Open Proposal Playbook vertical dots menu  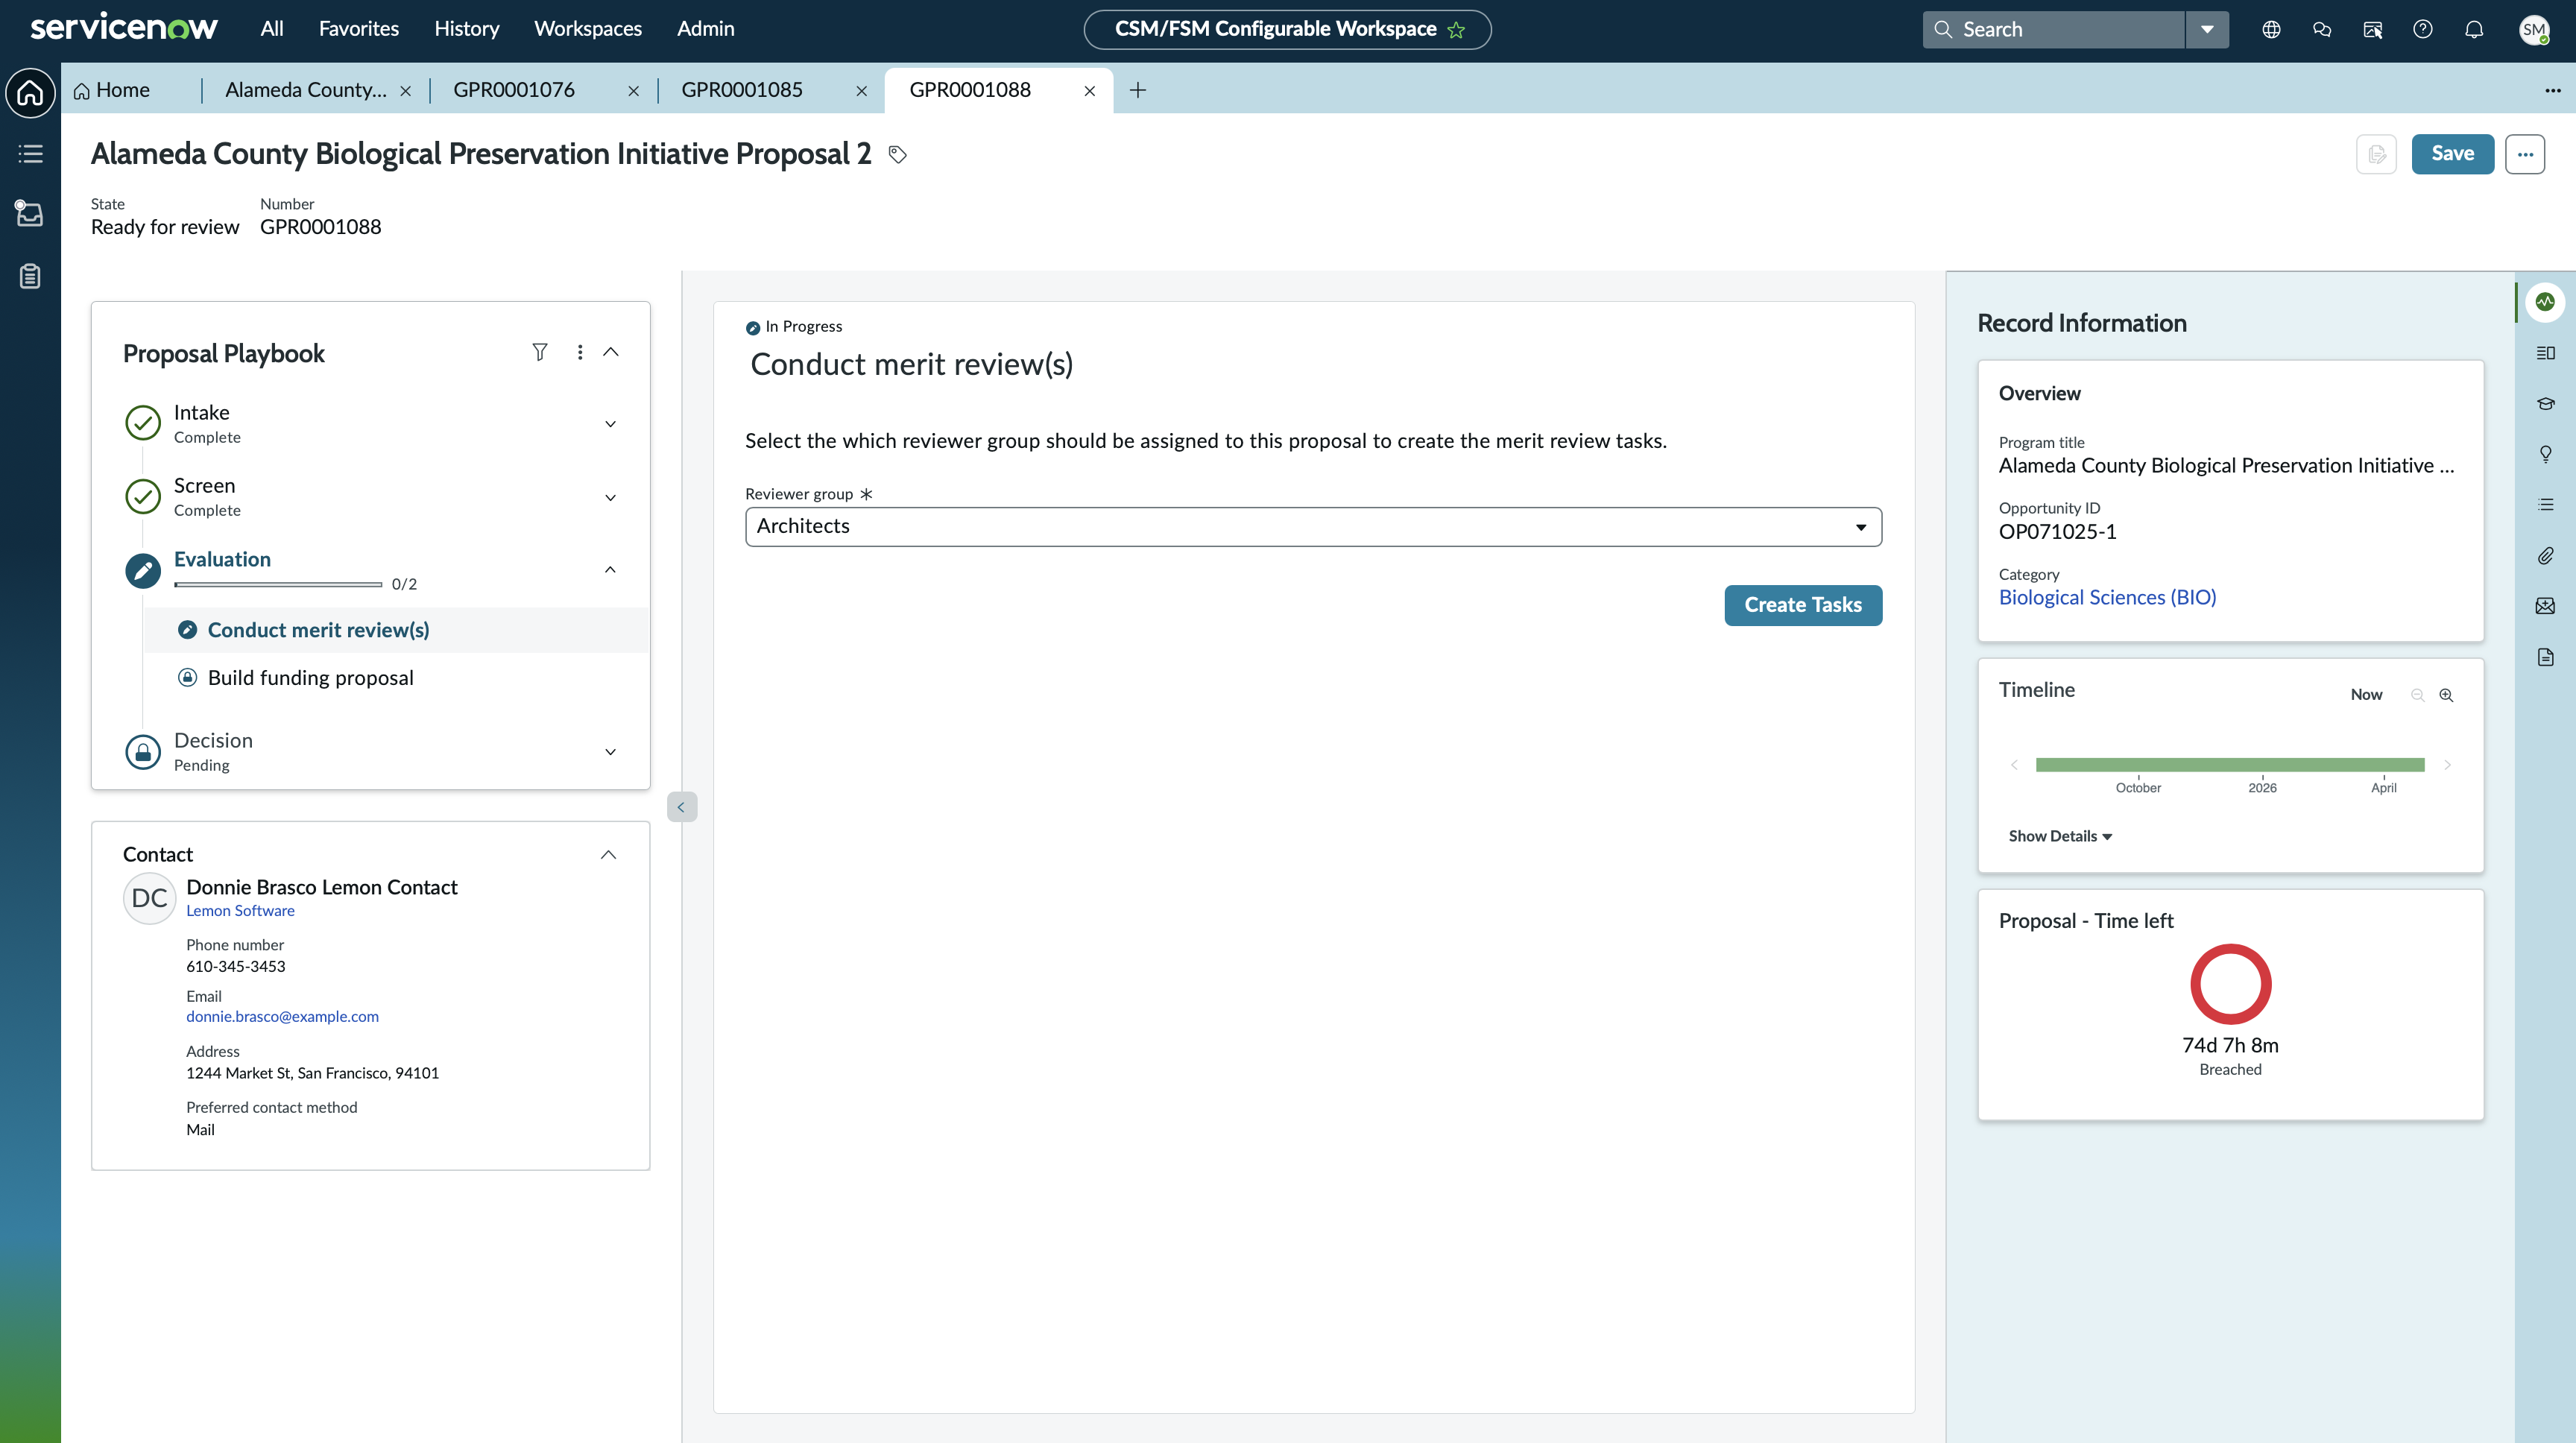[580, 352]
